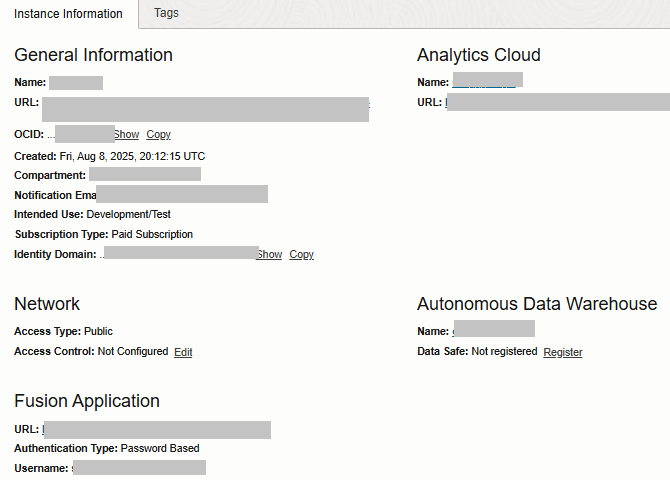Switch to the Tags tab
The height and width of the screenshot is (480, 670).
166,14
